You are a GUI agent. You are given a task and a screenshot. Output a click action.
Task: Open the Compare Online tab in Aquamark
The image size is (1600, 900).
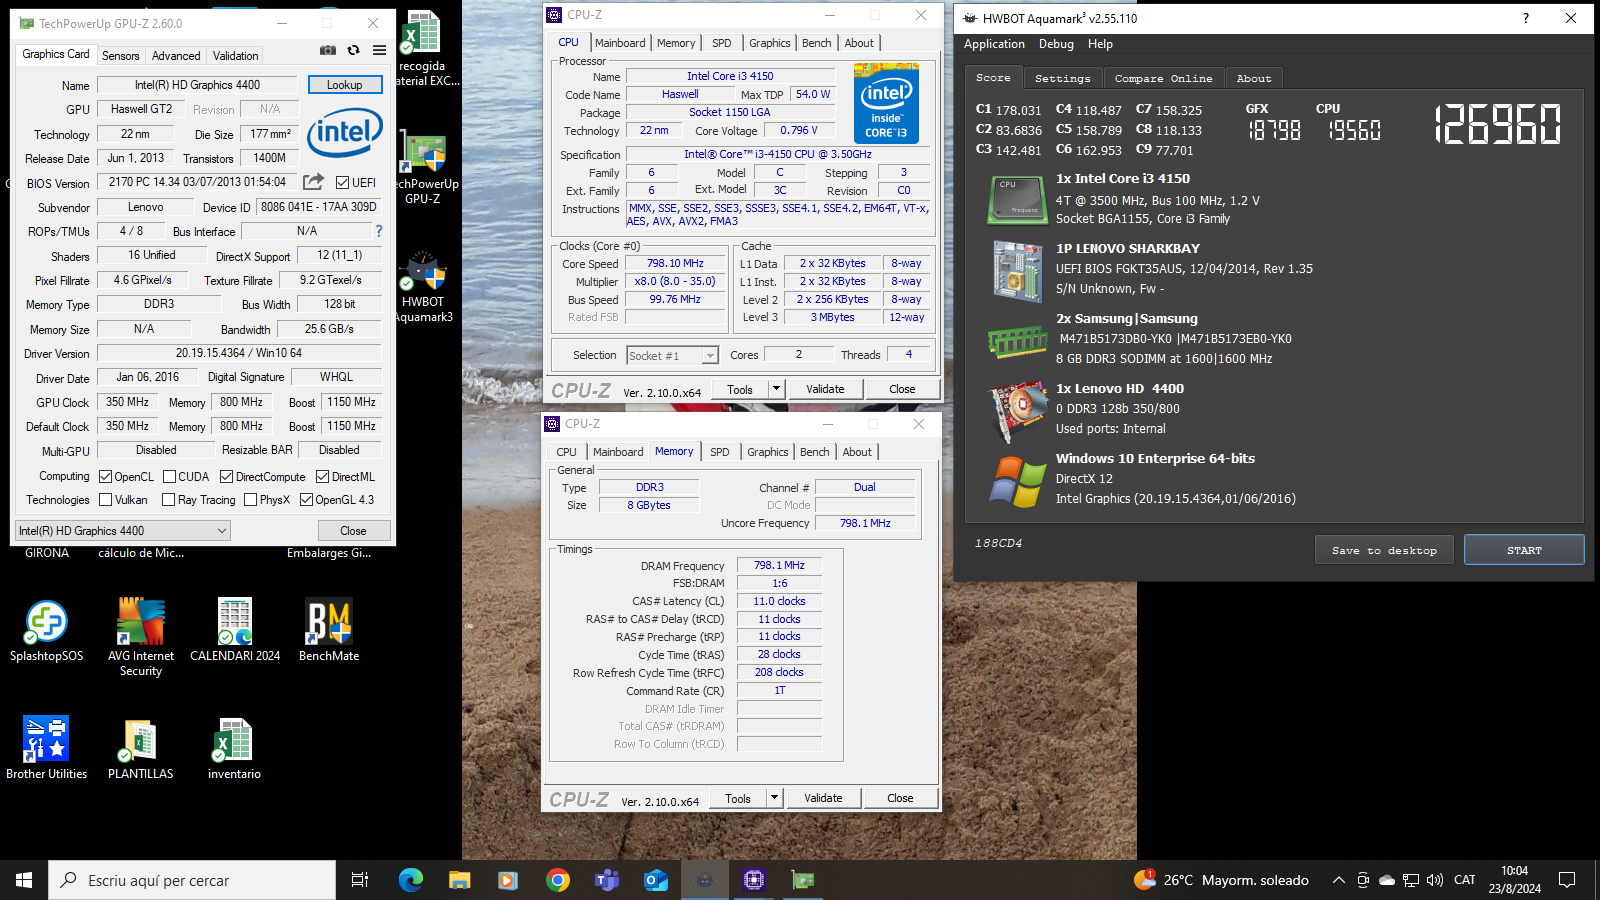[x=1163, y=78]
